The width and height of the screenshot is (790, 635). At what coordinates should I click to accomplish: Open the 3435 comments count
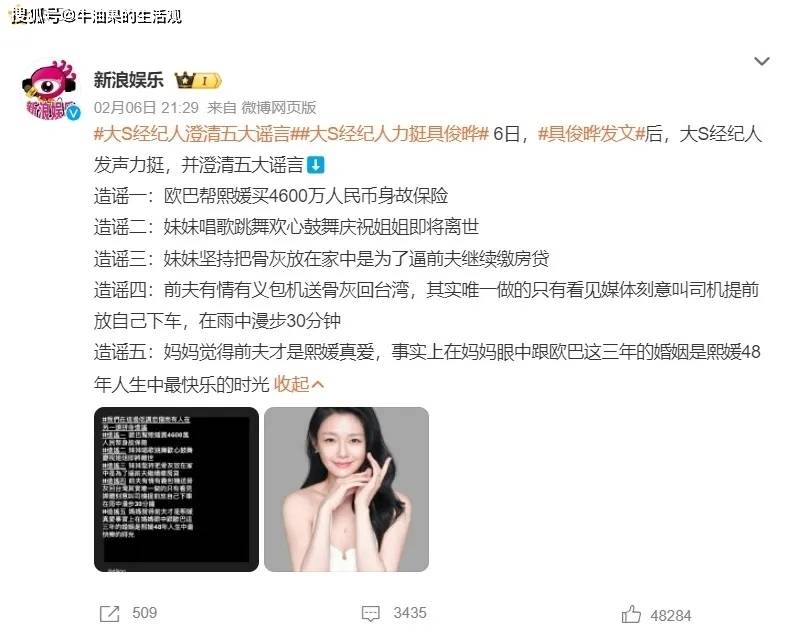pyautogui.click(x=410, y=613)
